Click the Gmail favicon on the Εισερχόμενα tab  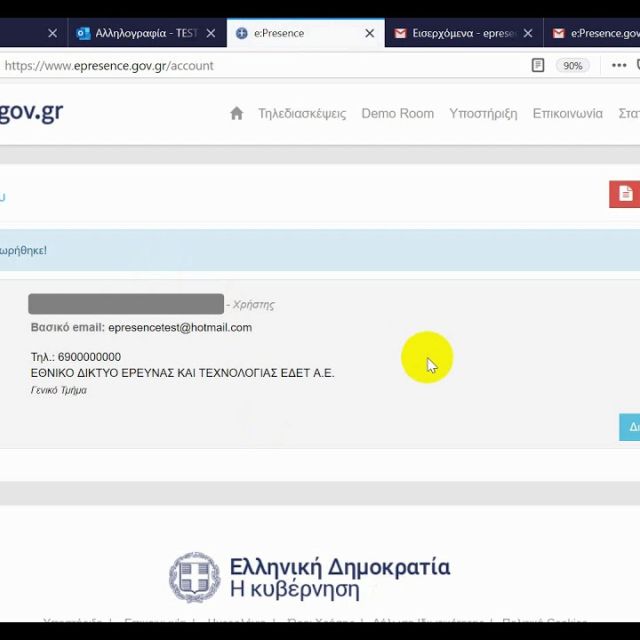tap(400, 33)
